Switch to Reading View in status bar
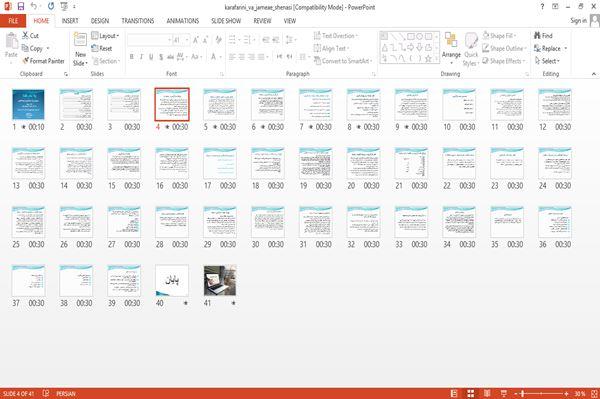Viewport: 600px width, 399px height. (487, 393)
